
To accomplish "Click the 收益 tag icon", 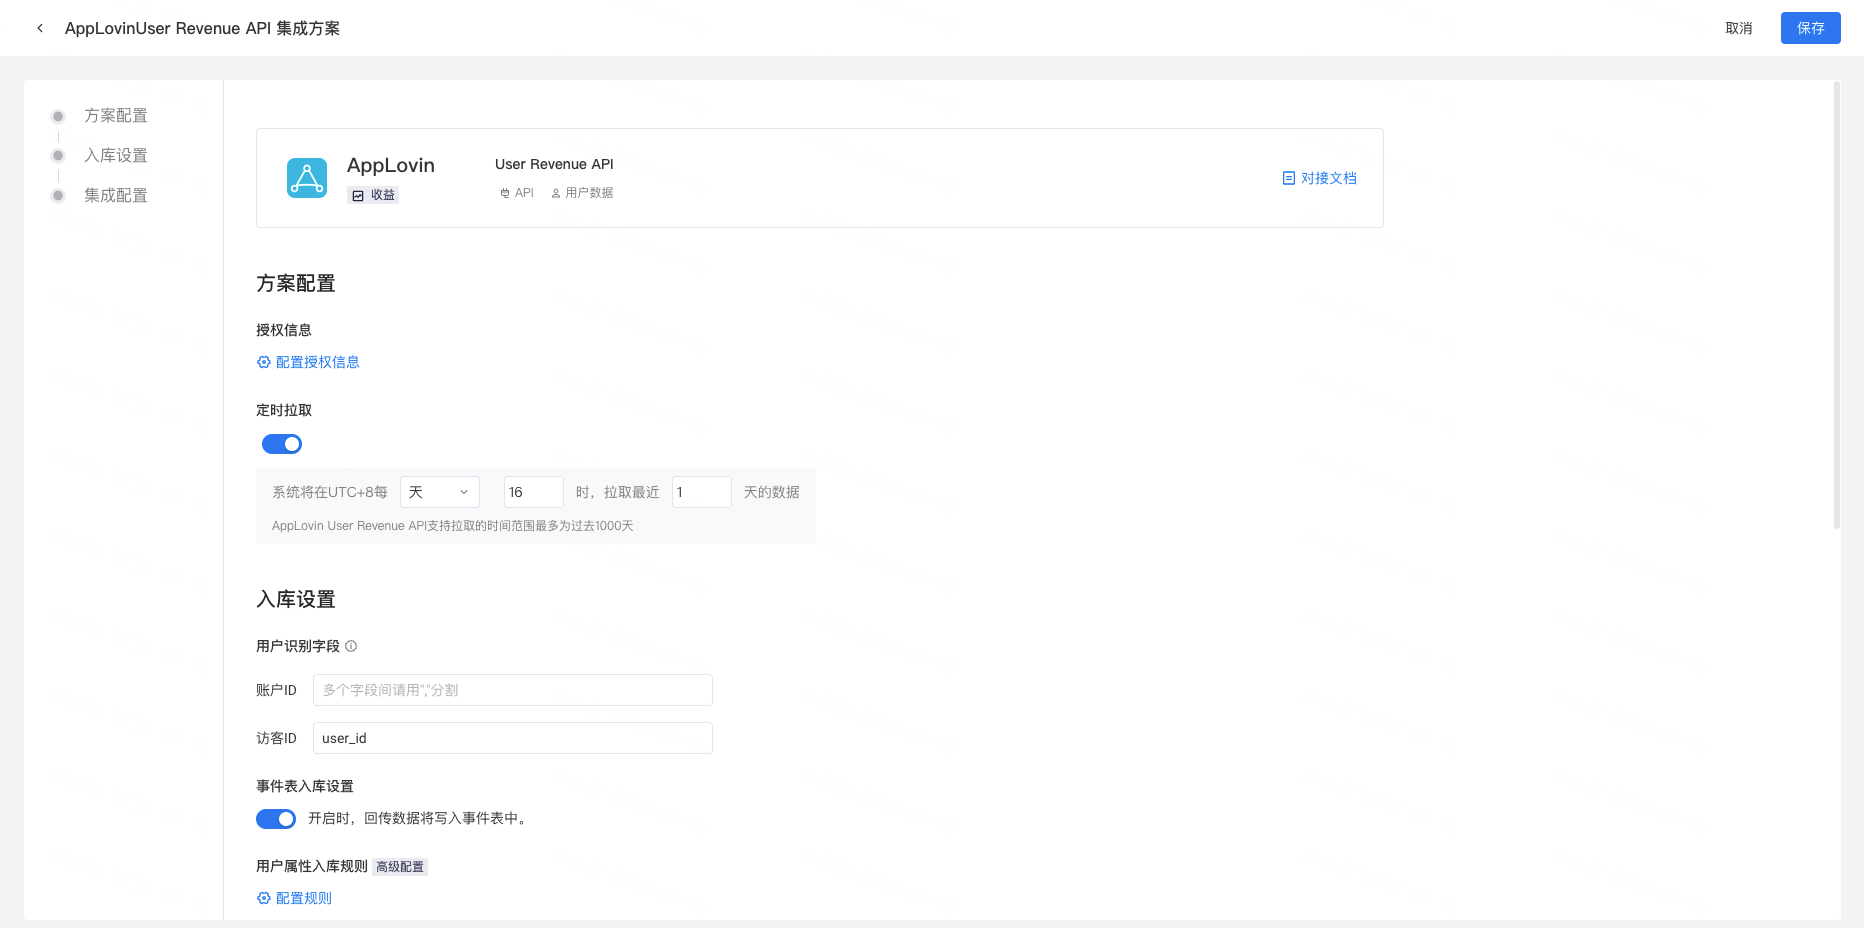I will pyautogui.click(x=358, y=195).
